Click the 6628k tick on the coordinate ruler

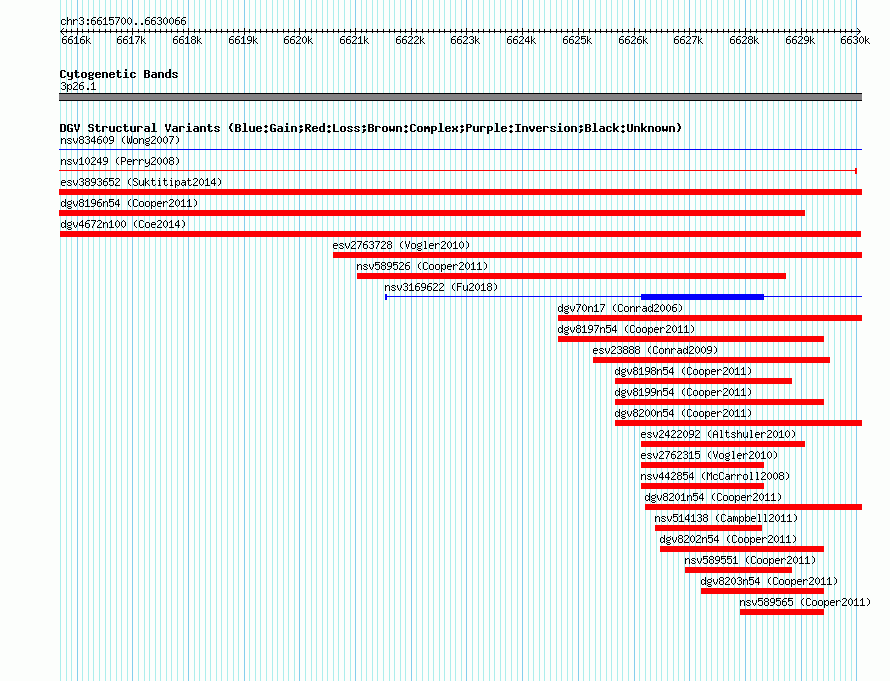pos(744,40)
